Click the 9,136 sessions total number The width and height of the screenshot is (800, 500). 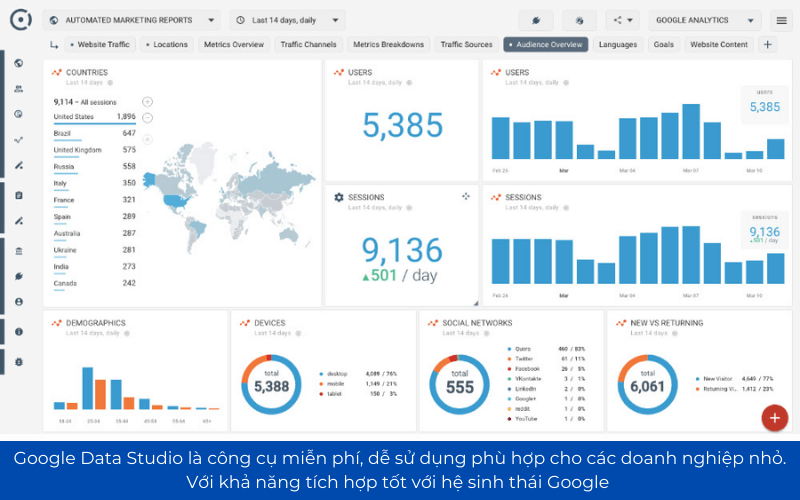click(x=402, y=250)
